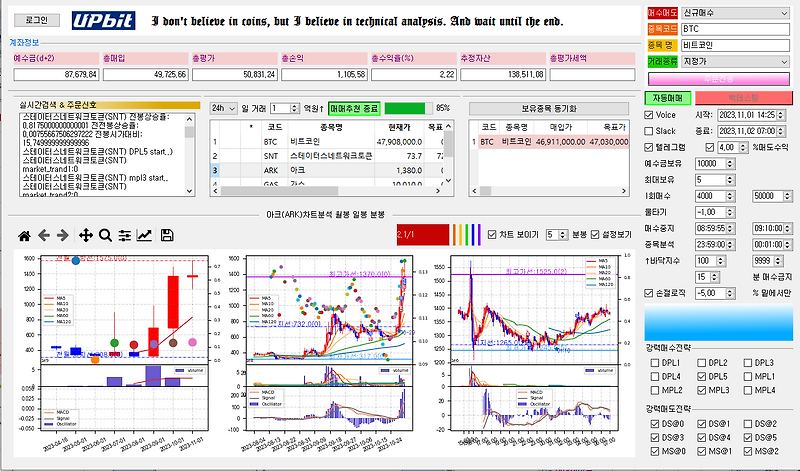Click the 5 분봉 spinner arrows
The height and width of the screenshot is (471, 800).
(x=563, y=235)
